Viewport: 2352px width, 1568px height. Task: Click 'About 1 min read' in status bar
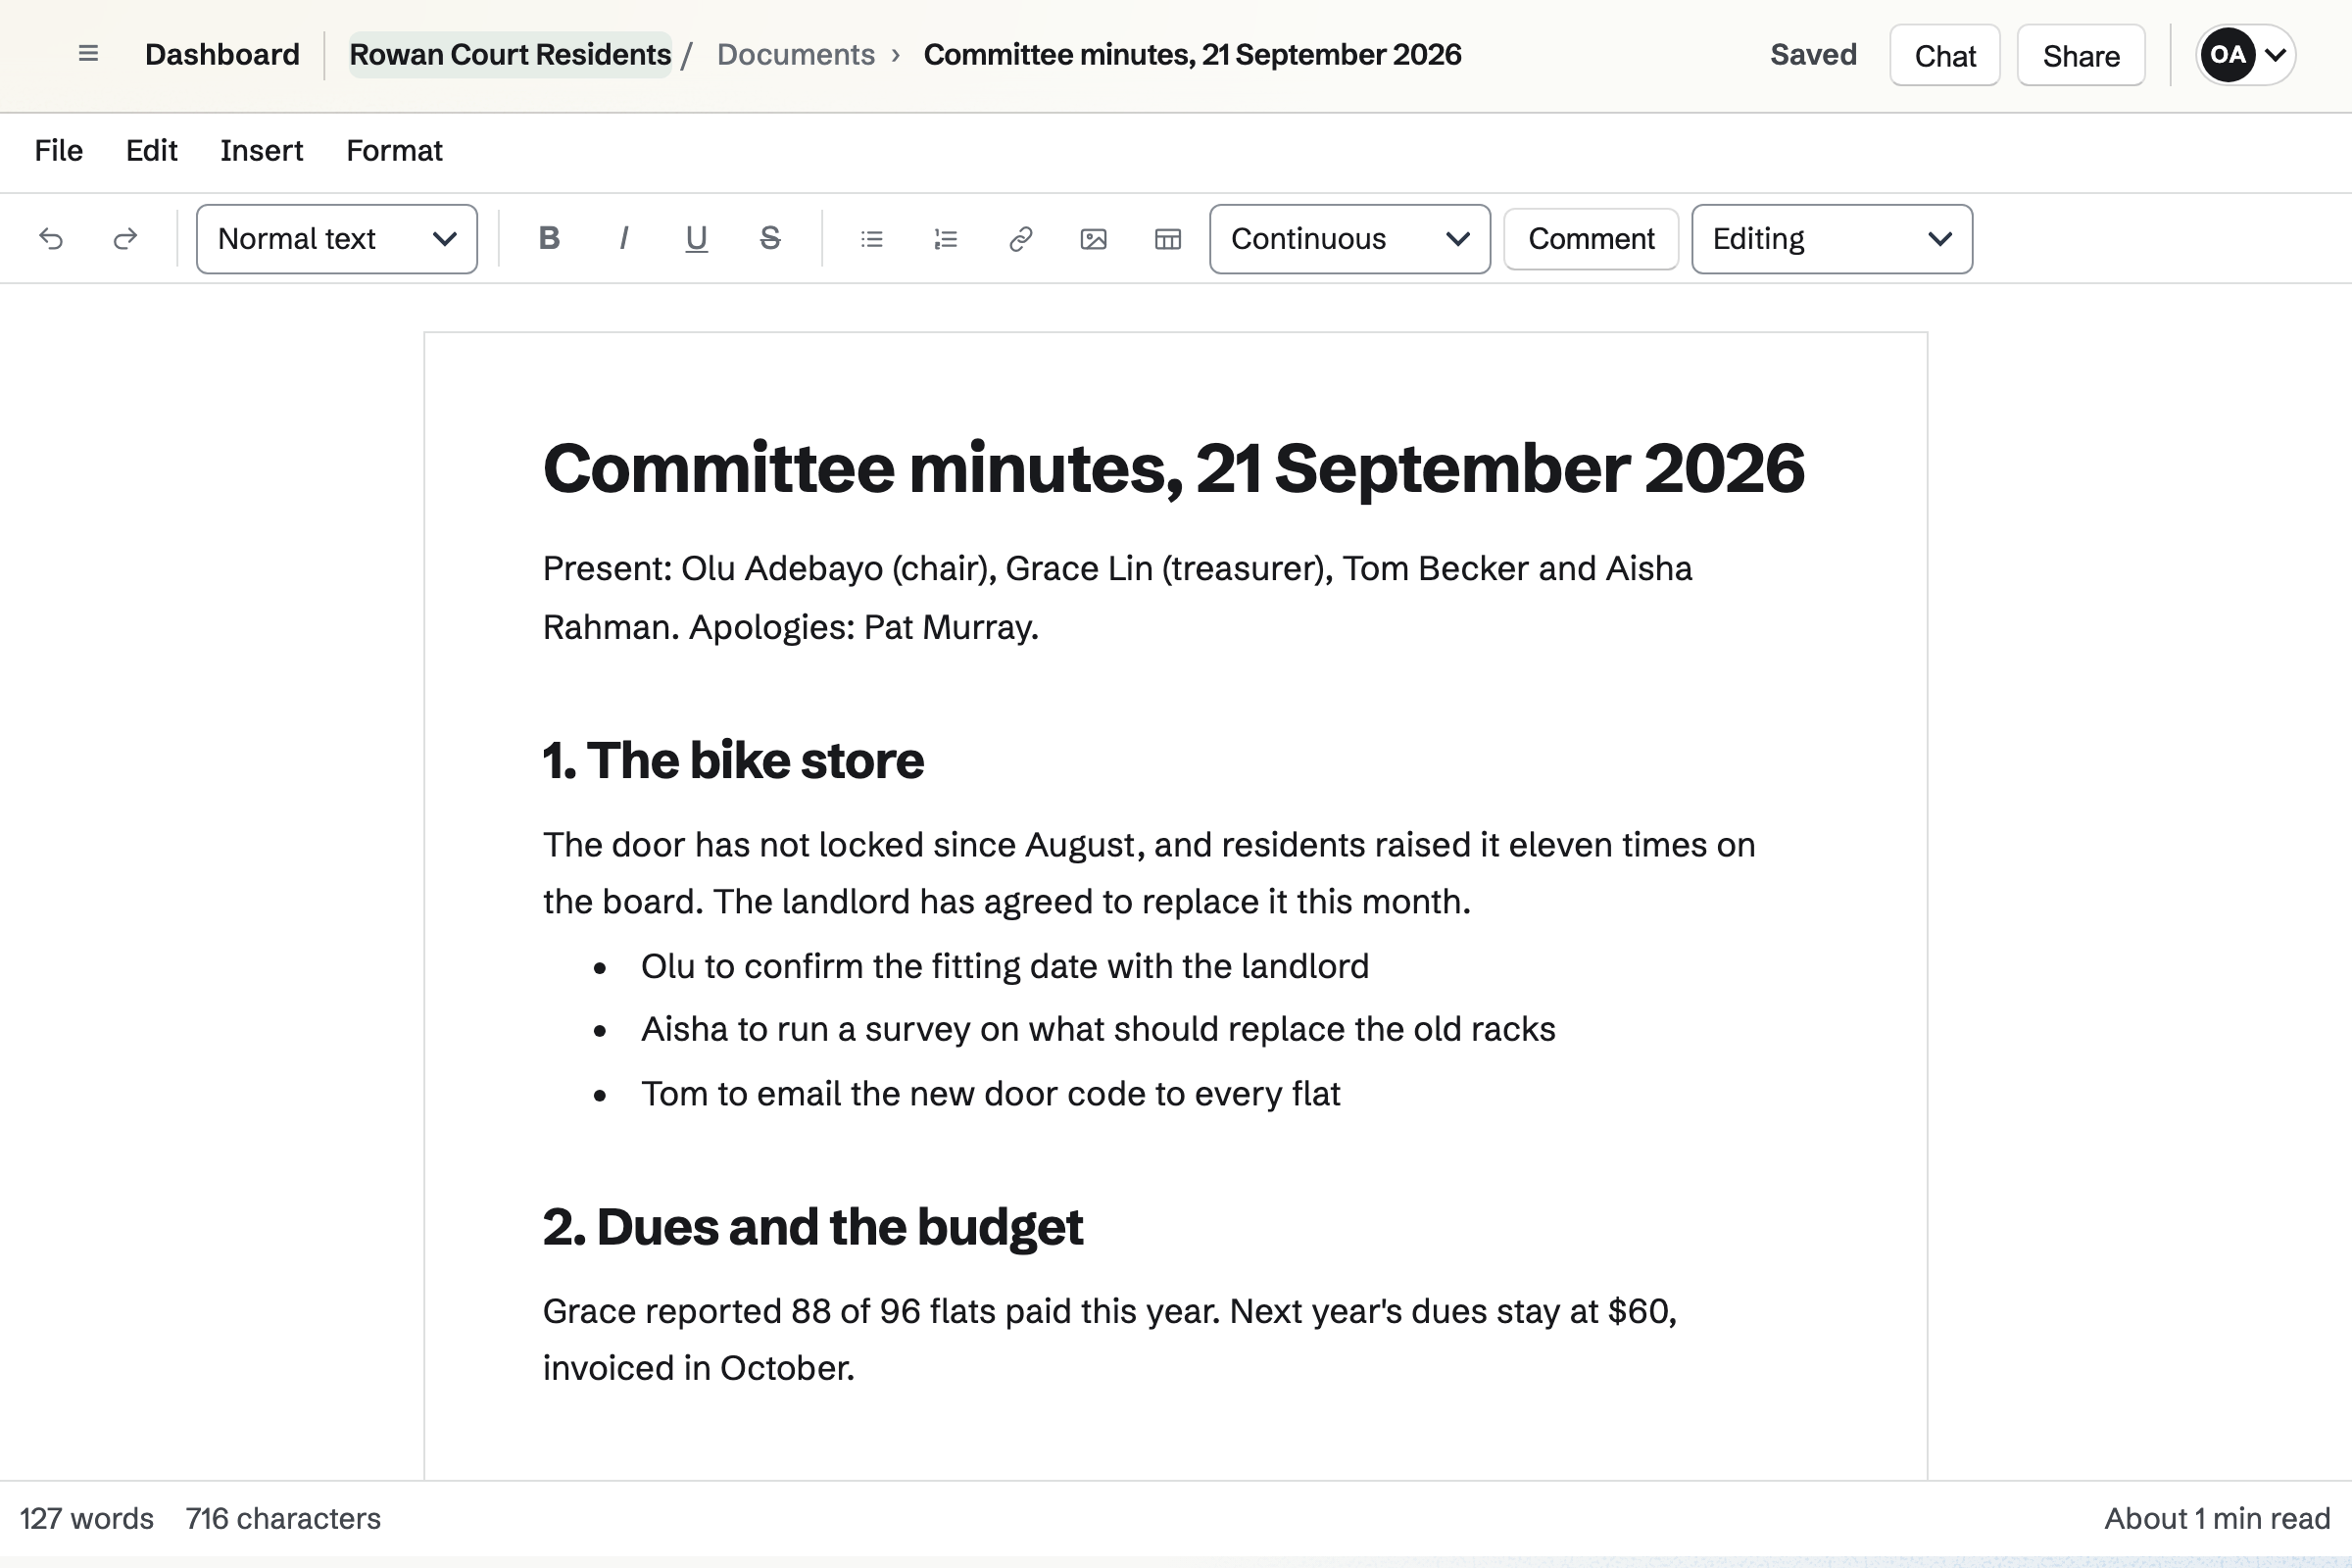pyautogui.click(x=2217, y=1518)
